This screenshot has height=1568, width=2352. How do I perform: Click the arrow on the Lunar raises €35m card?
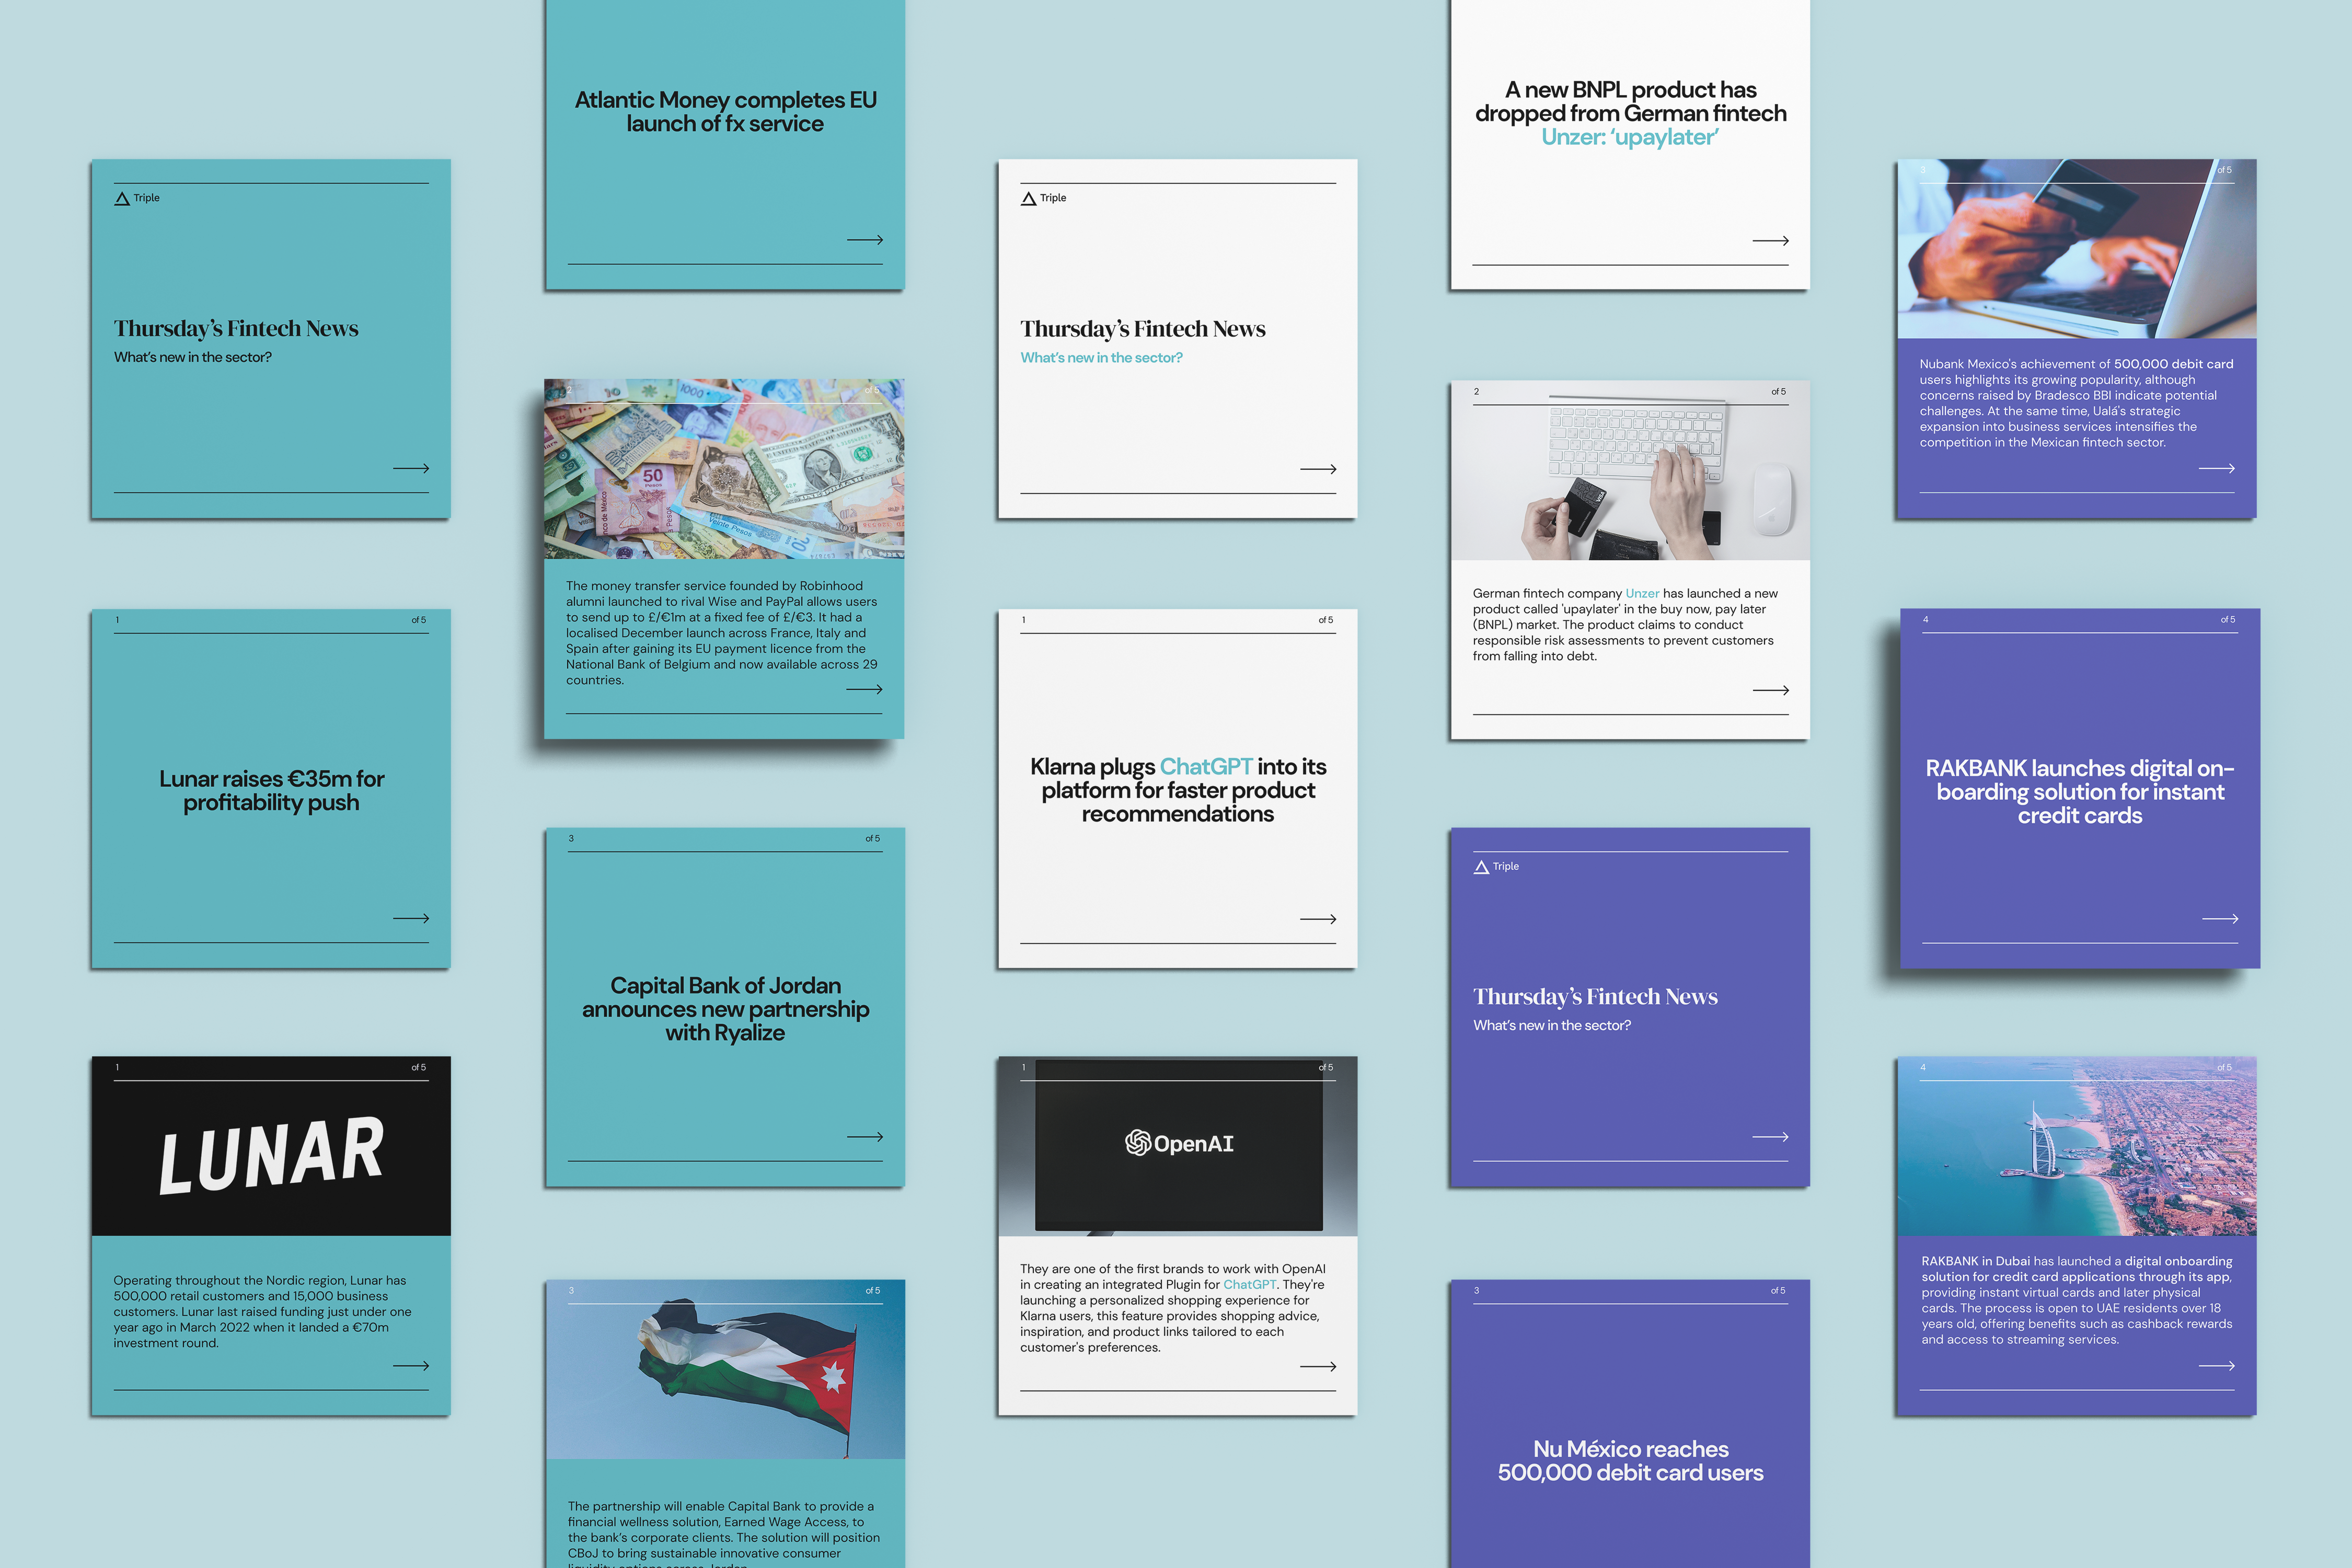point(411,918)
